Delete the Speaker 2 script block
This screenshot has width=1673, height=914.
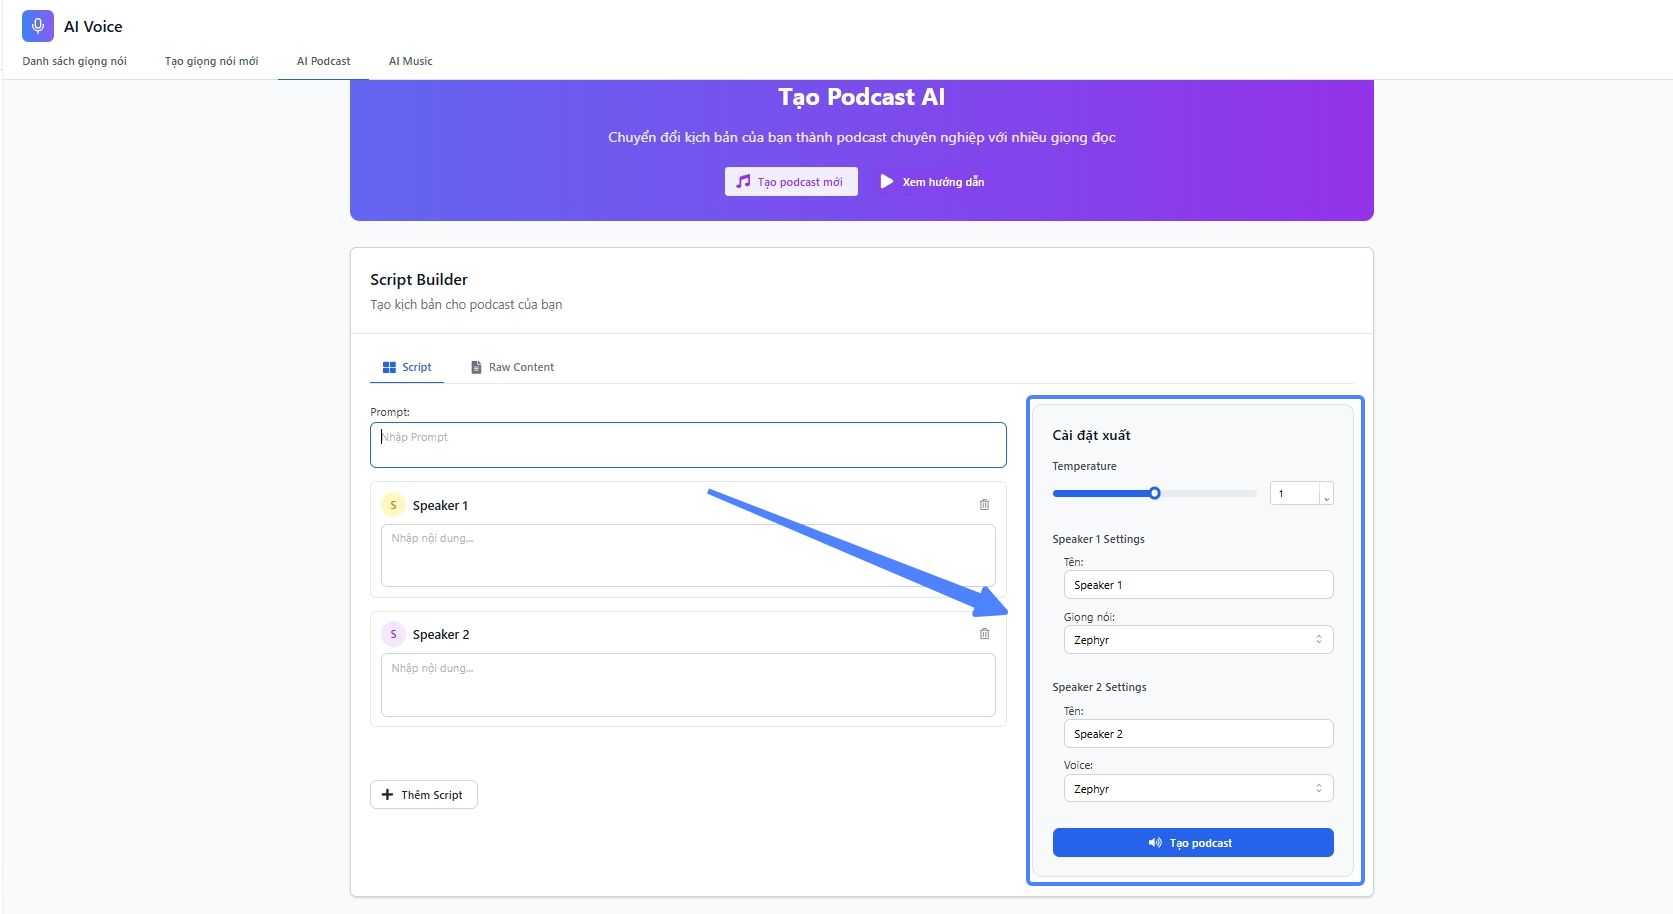[x=984, y=634]
